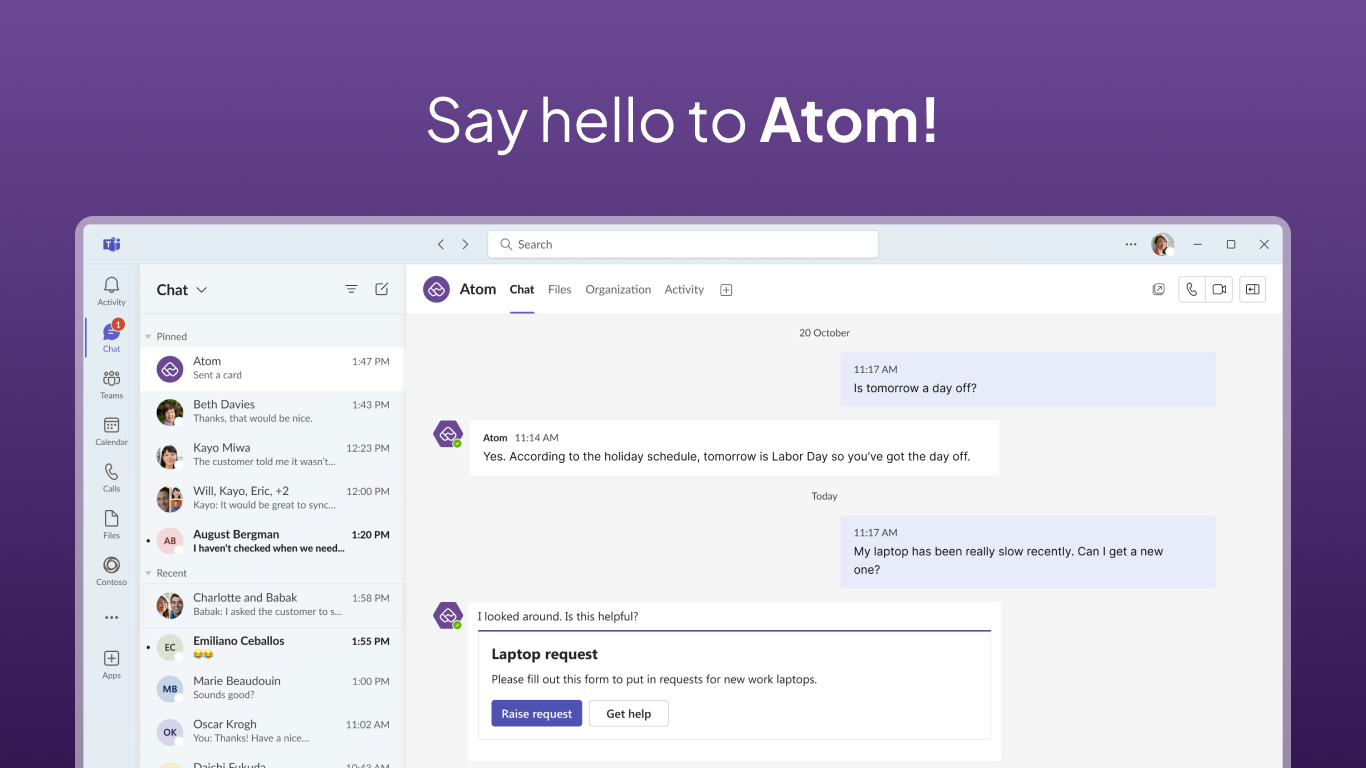The image size is (1366, 768).
Task: Pop out the Atom chat
Action: 1158,289
